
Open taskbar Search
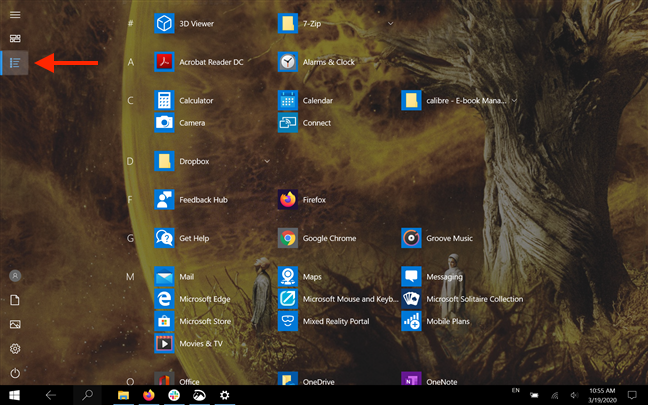87,395
